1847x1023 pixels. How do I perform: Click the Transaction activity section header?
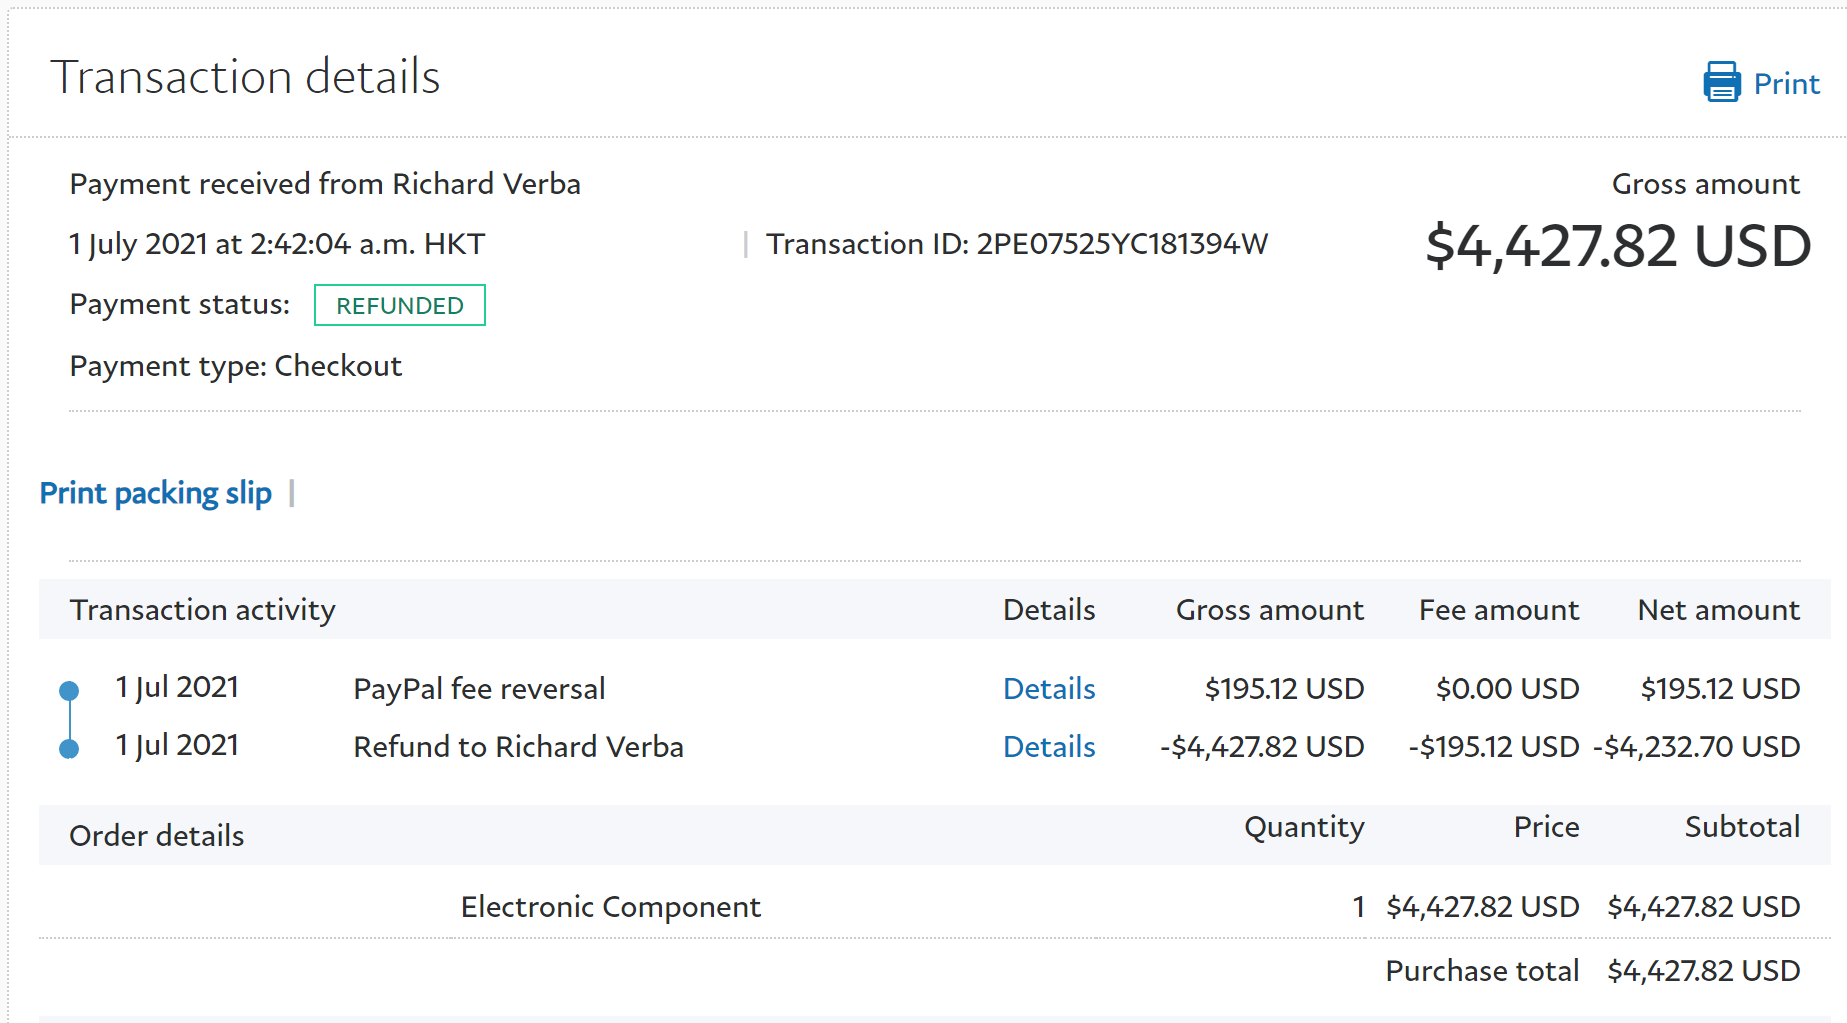(x=202, y=610)
